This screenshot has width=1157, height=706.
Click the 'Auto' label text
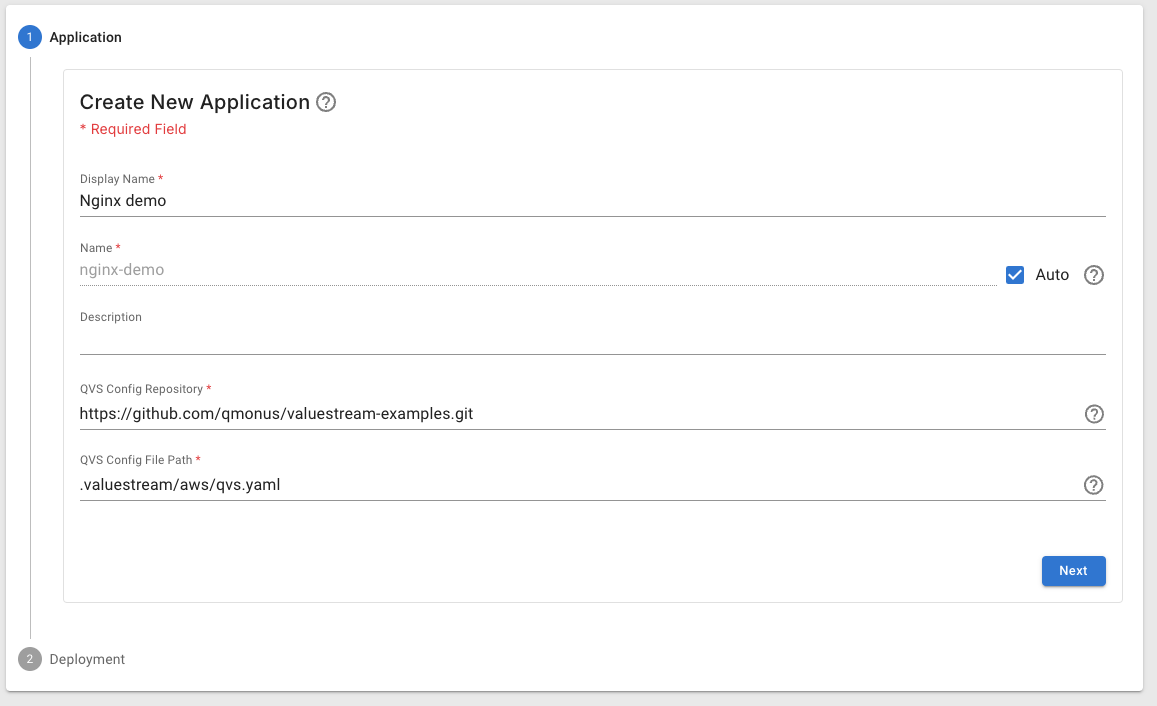pos(1052,275)
